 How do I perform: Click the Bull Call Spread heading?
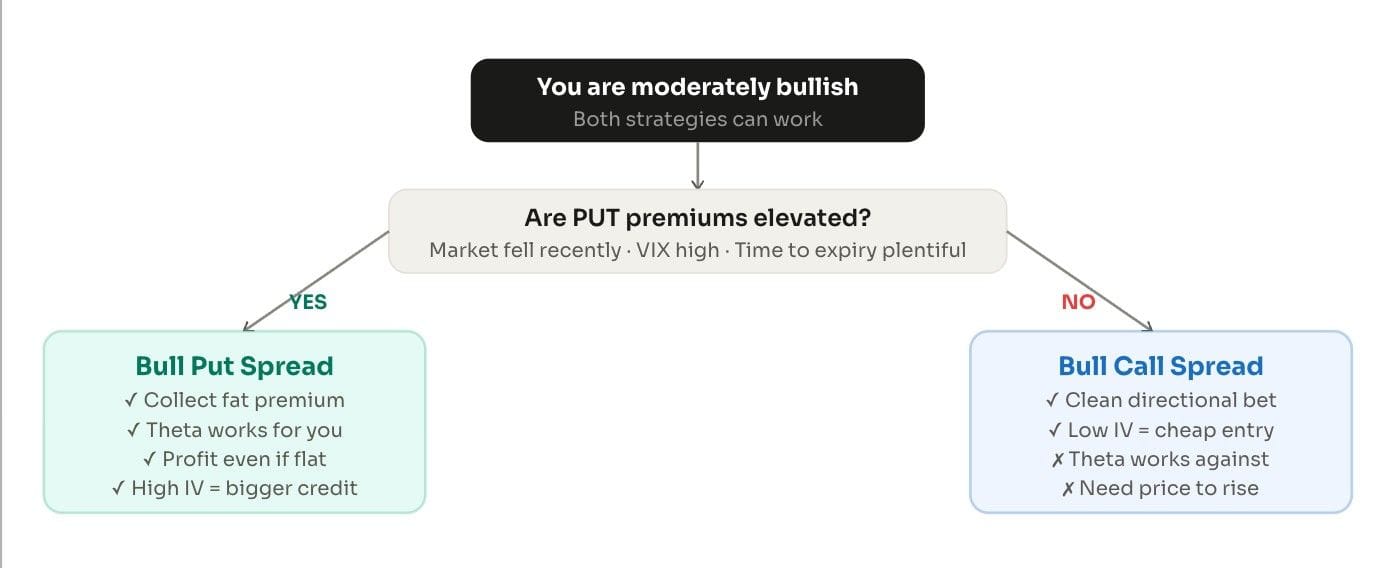1160,366
